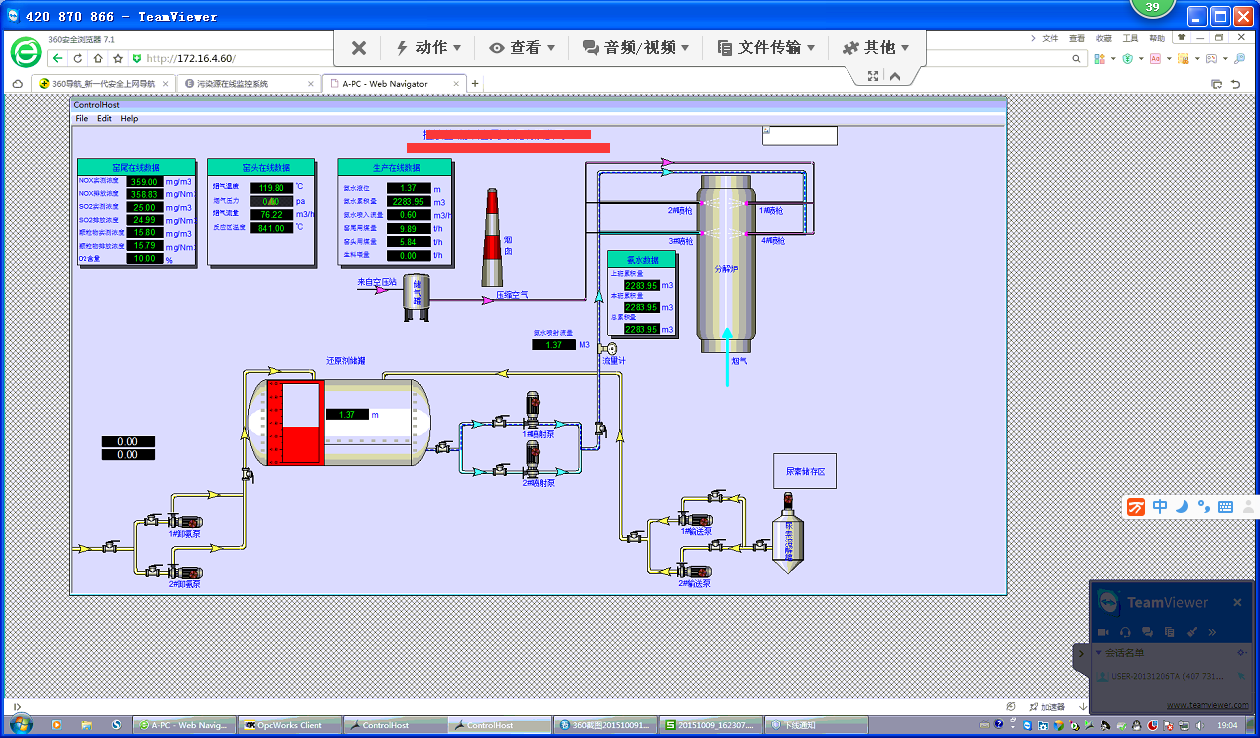
Task: Click the green shield security icon in address bar
Action: click(137, 58)
